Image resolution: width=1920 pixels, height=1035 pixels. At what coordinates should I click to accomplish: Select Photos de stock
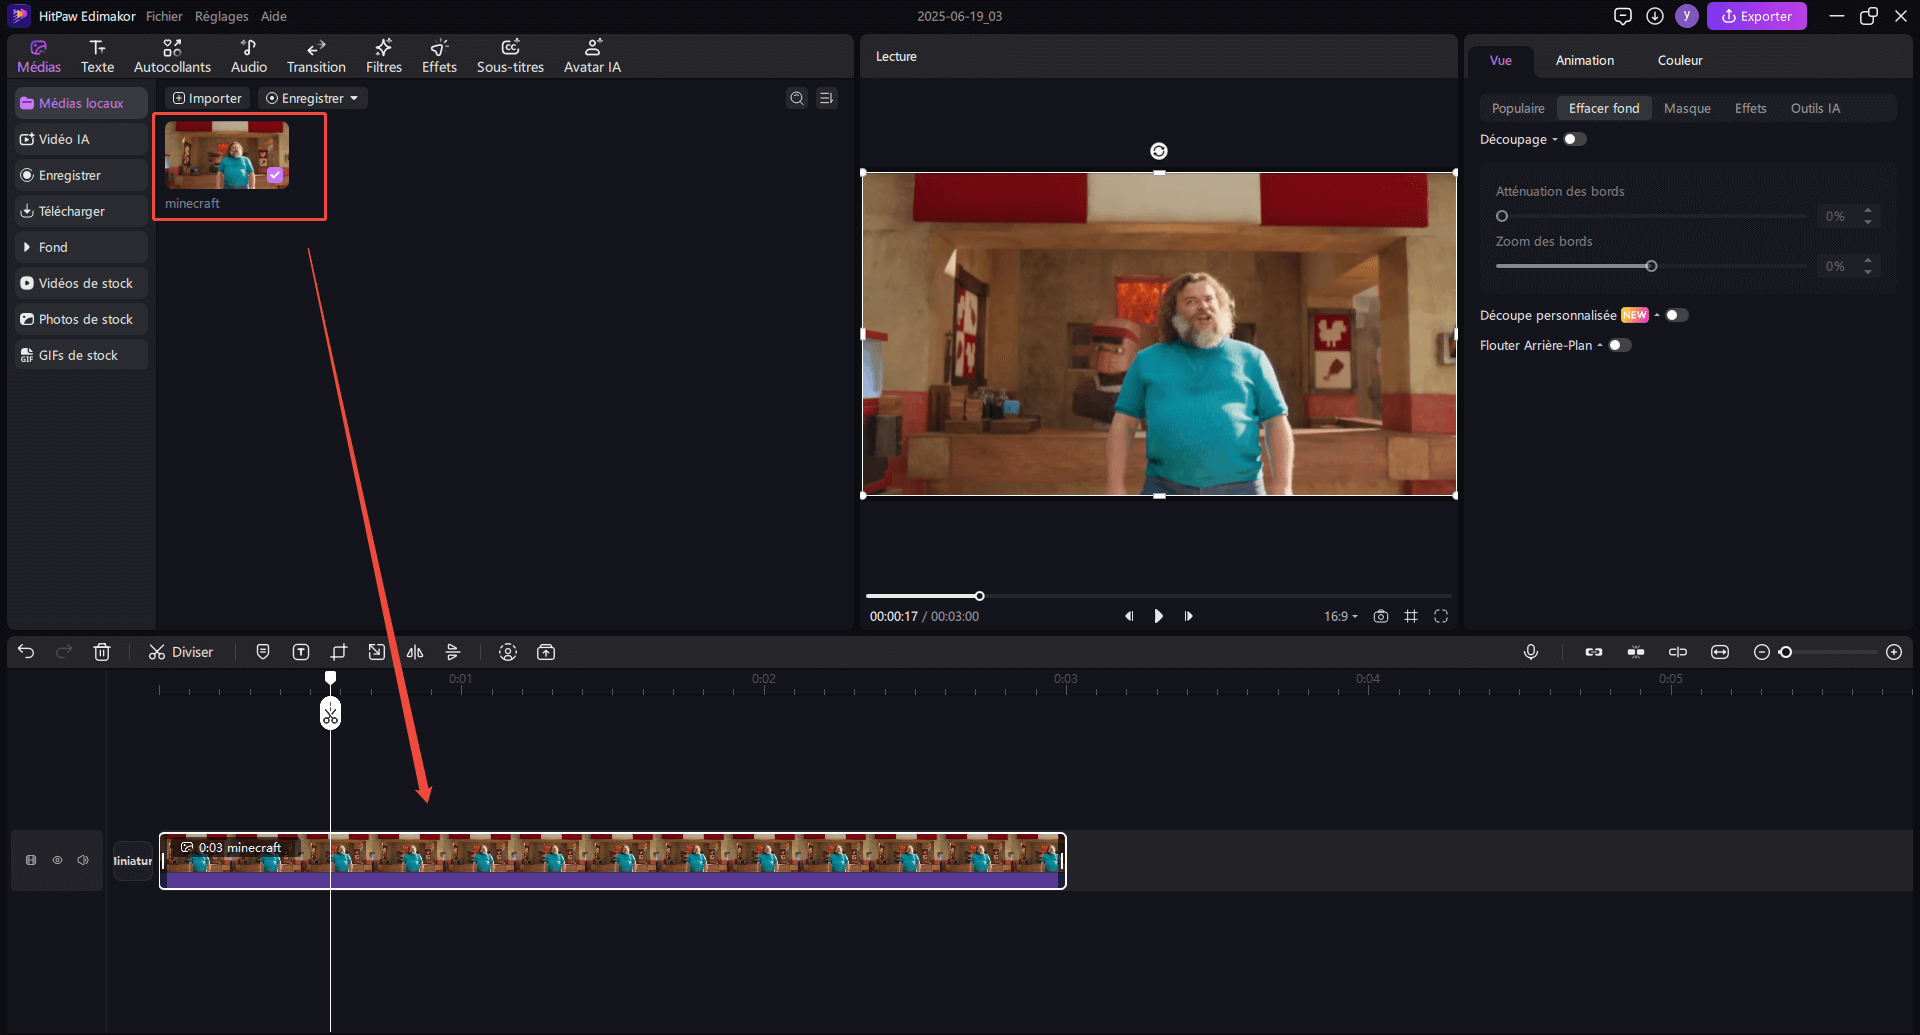click(81, 319)
